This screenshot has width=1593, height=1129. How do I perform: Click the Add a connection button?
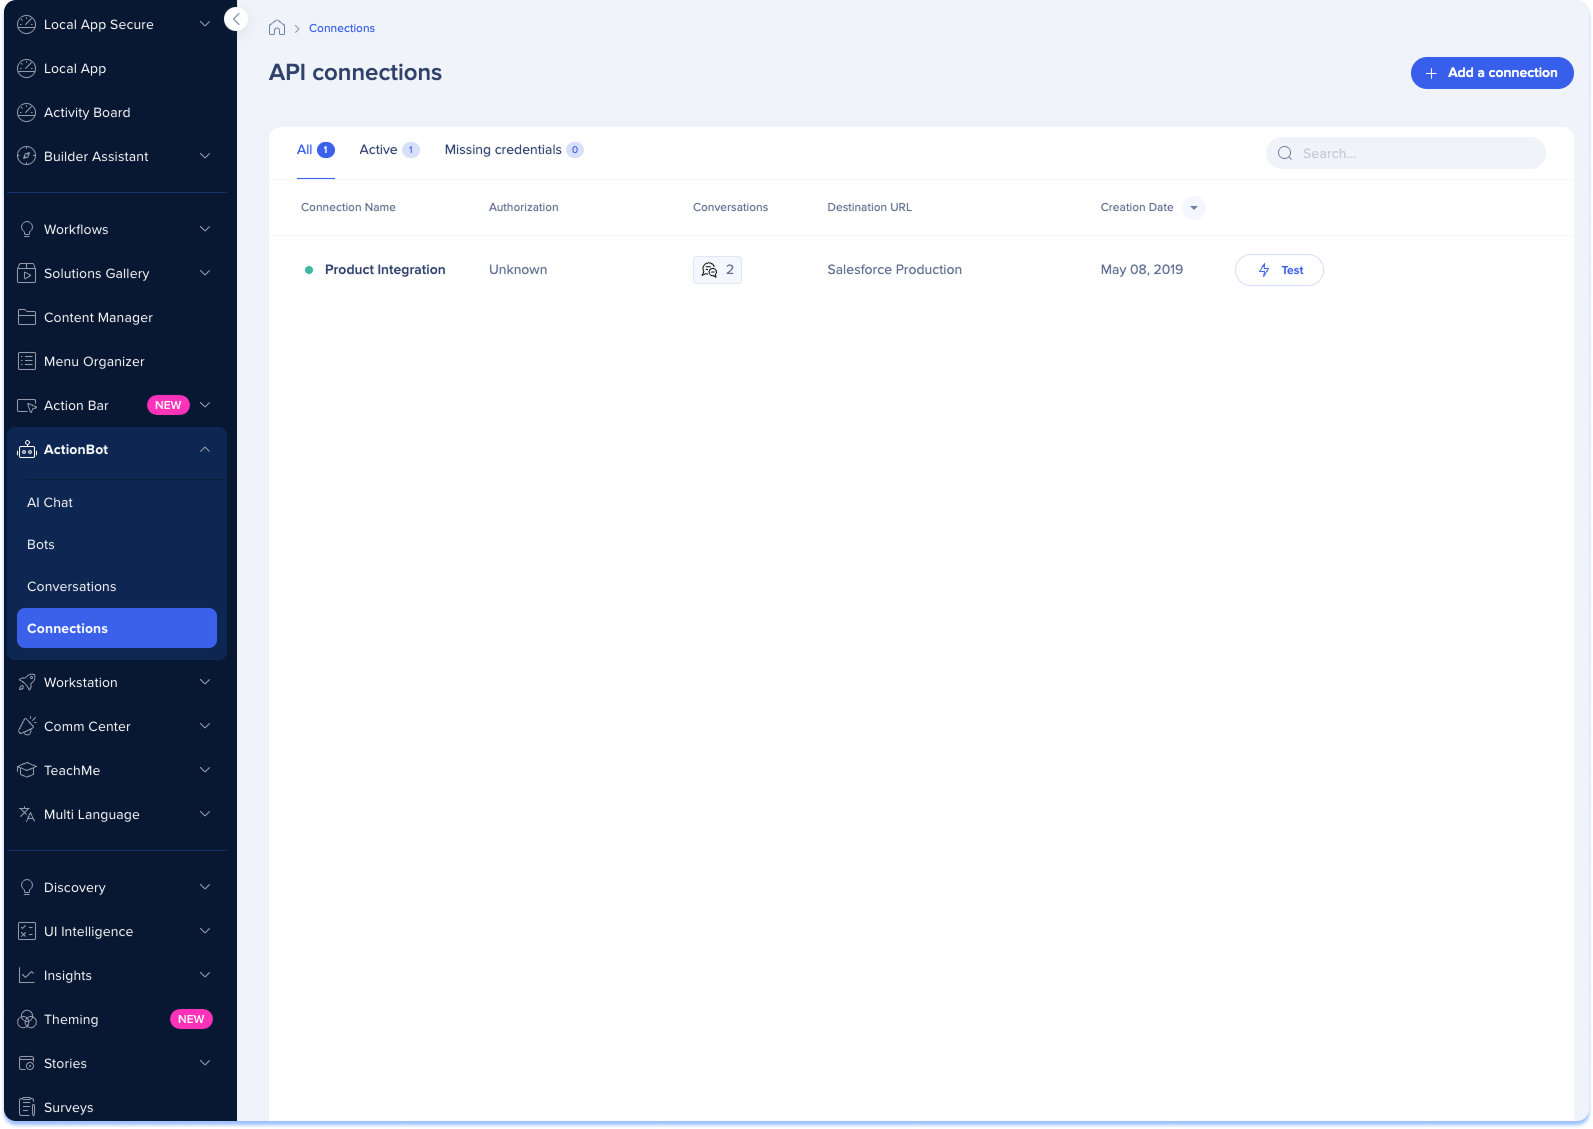pos(1491,73)
